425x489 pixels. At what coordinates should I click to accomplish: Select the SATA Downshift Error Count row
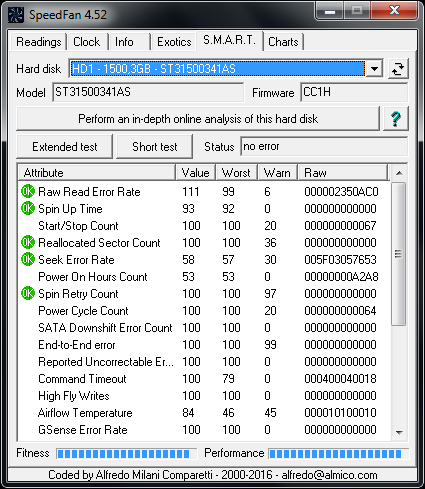(204, 328)
